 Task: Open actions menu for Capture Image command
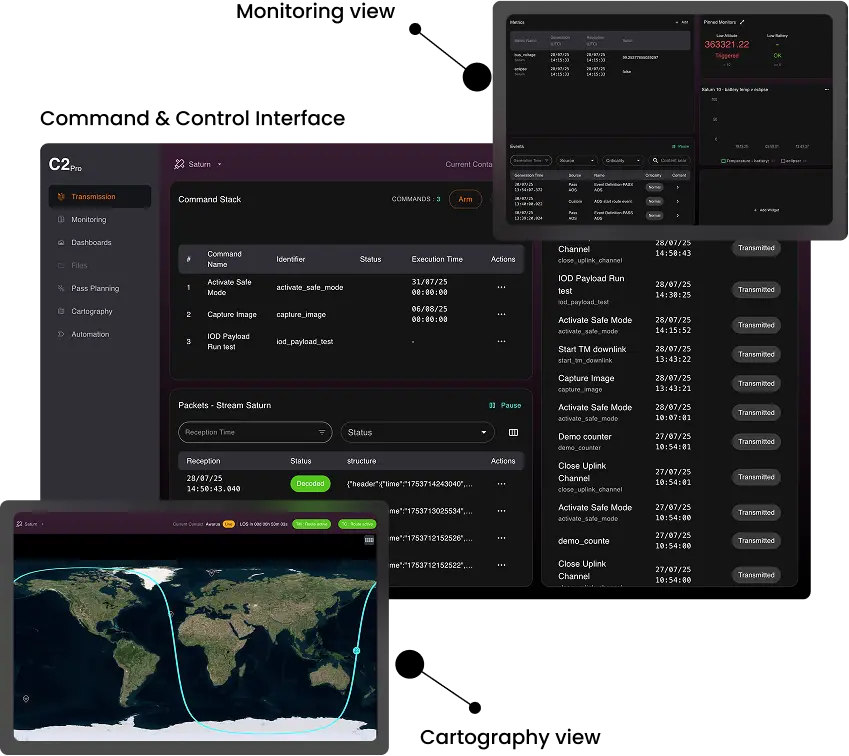coord(502,315)
